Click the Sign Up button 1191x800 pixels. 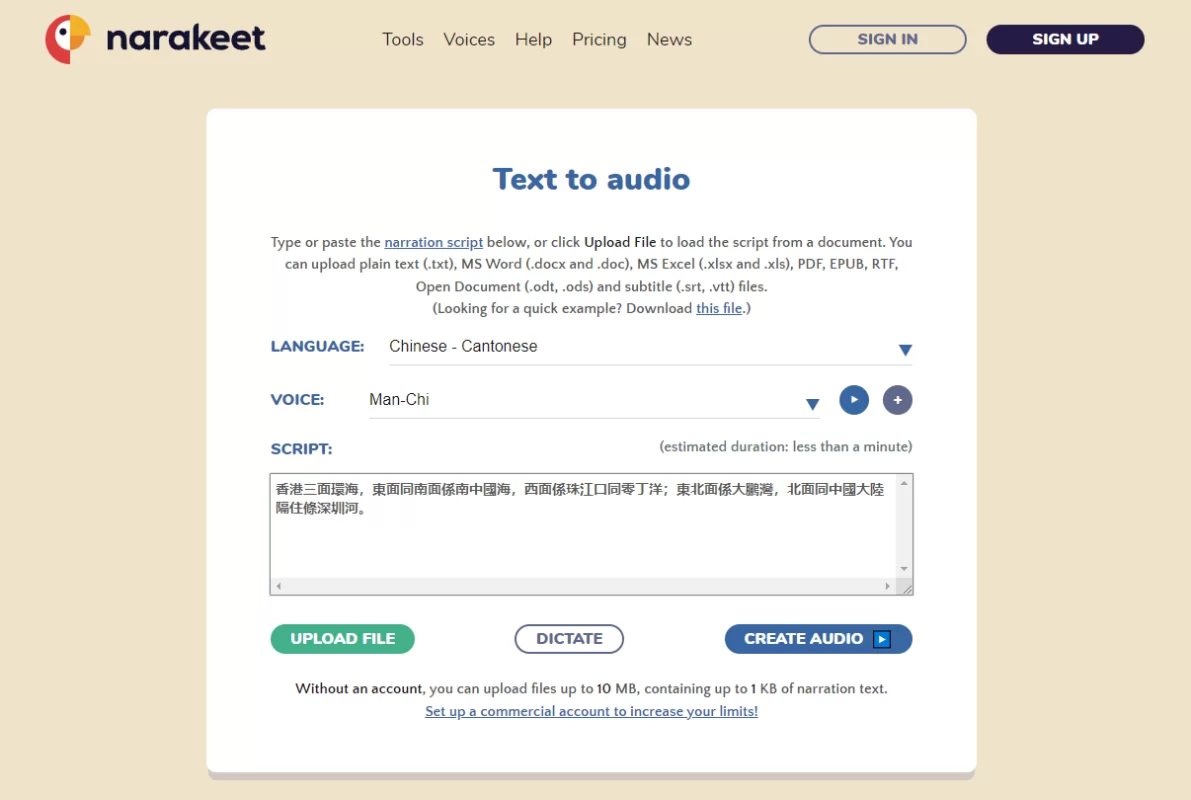pyautogui.click(x=1065, y=40)
